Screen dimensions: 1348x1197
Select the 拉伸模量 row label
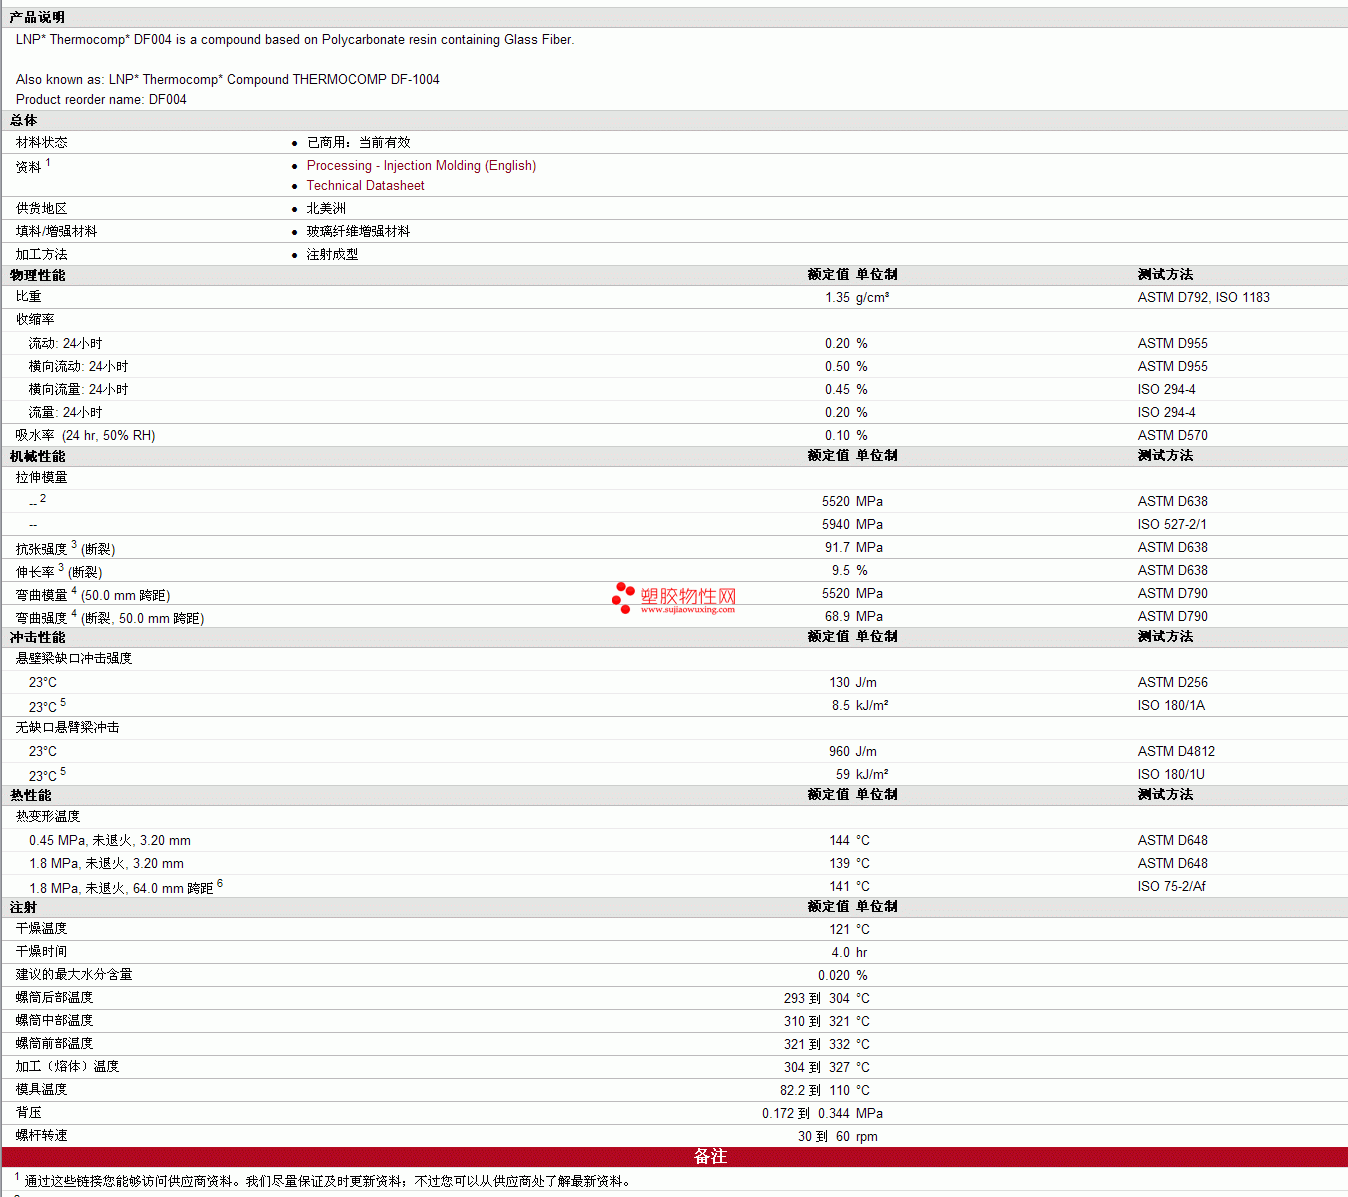point(42,478)
